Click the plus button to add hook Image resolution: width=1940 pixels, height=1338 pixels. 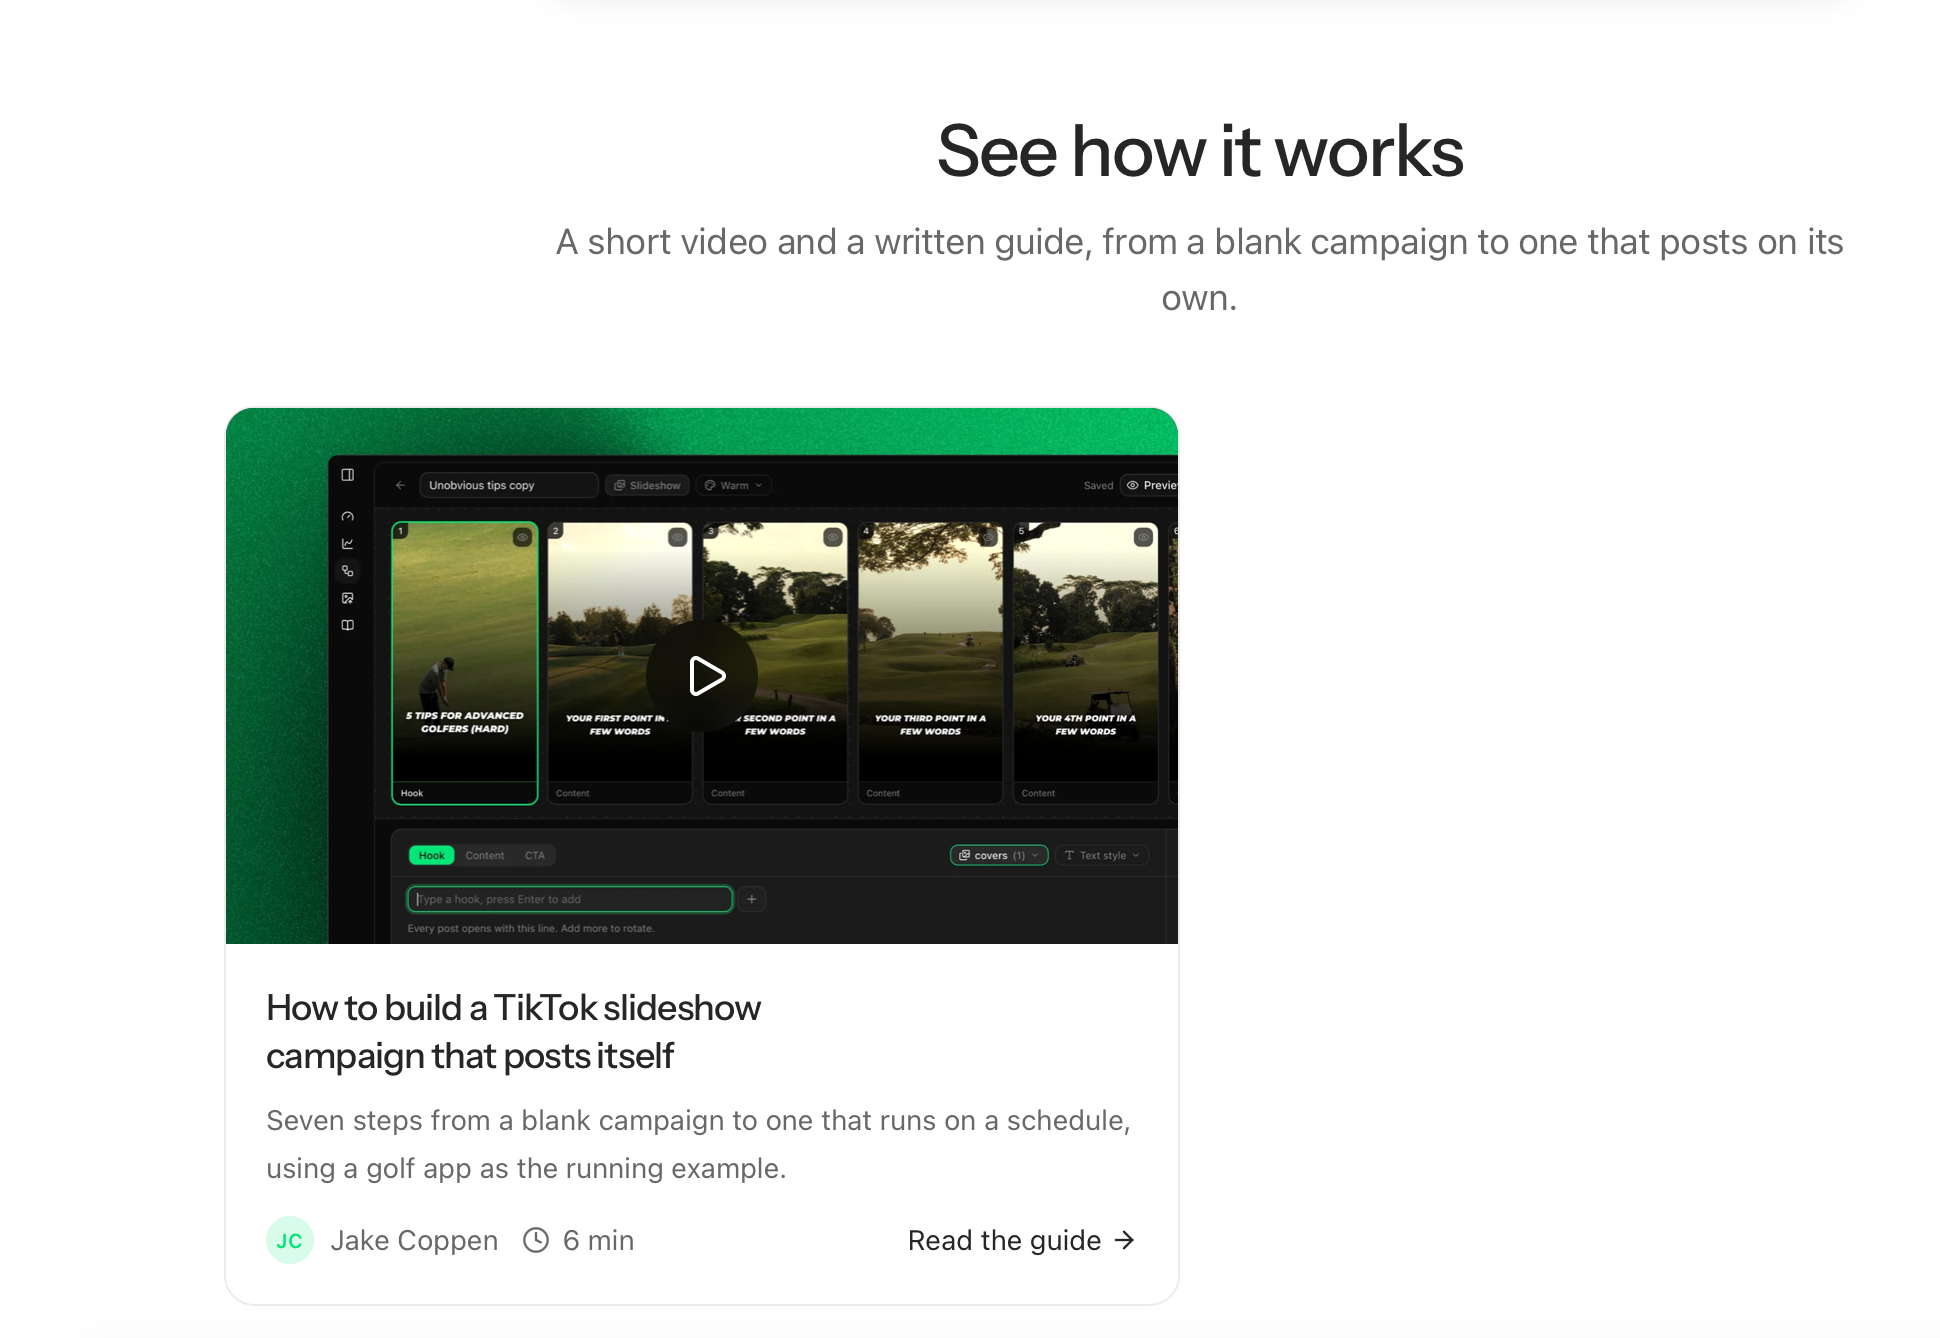[x=752, y=899]
